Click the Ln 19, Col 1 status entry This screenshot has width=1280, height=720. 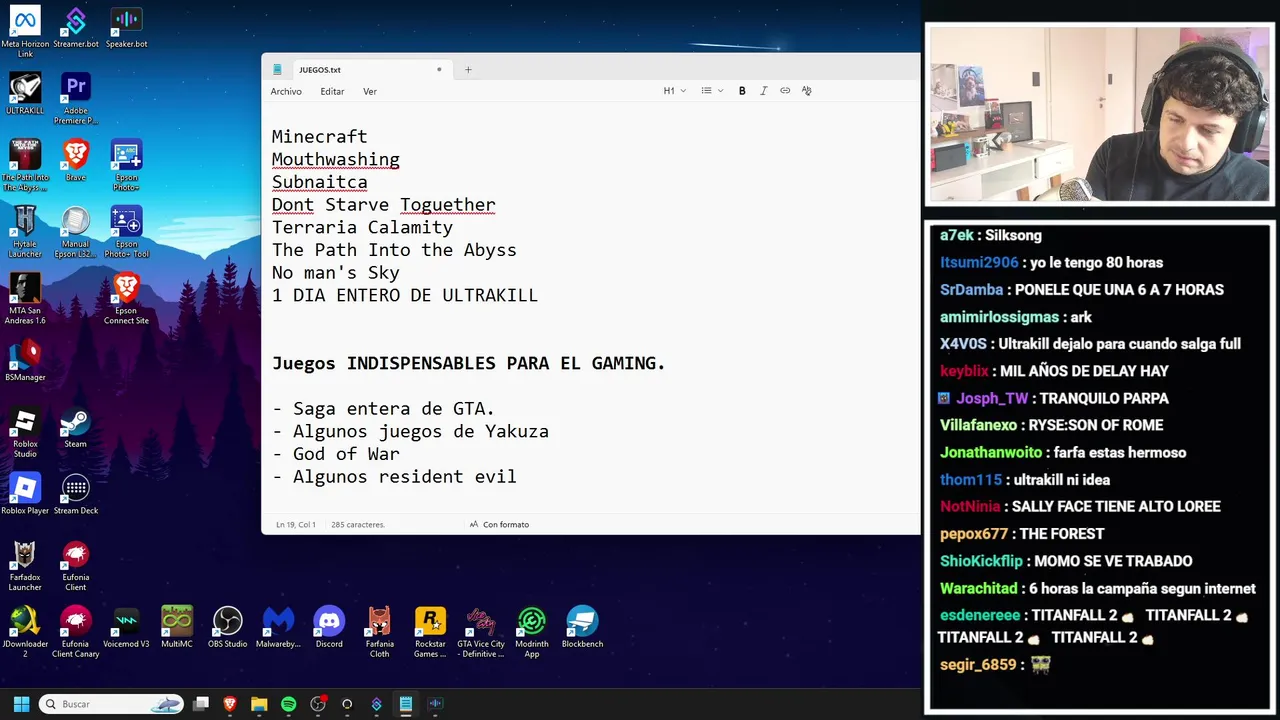(x=295, y=524)
